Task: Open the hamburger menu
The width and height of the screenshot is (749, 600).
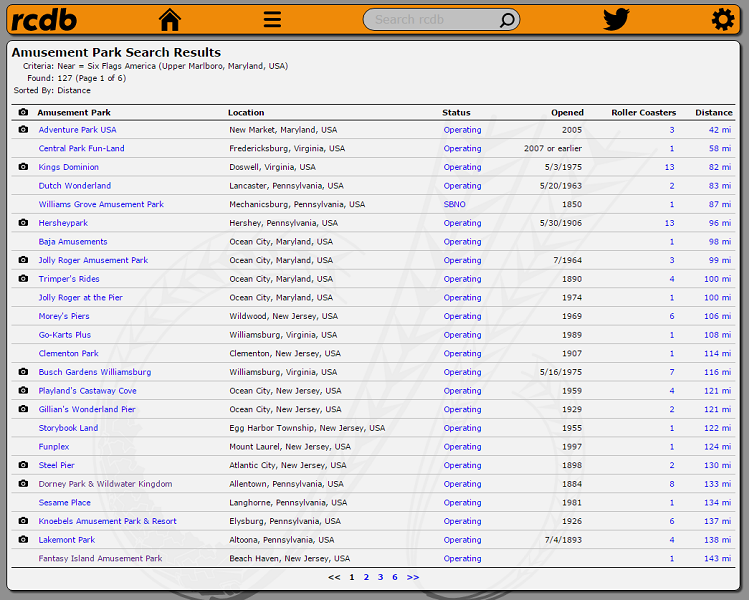Action: point(272,20)
